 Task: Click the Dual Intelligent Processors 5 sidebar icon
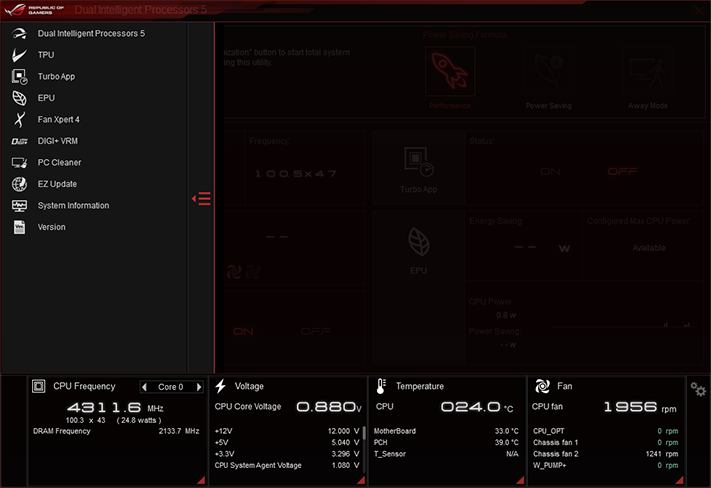[19, 34]
